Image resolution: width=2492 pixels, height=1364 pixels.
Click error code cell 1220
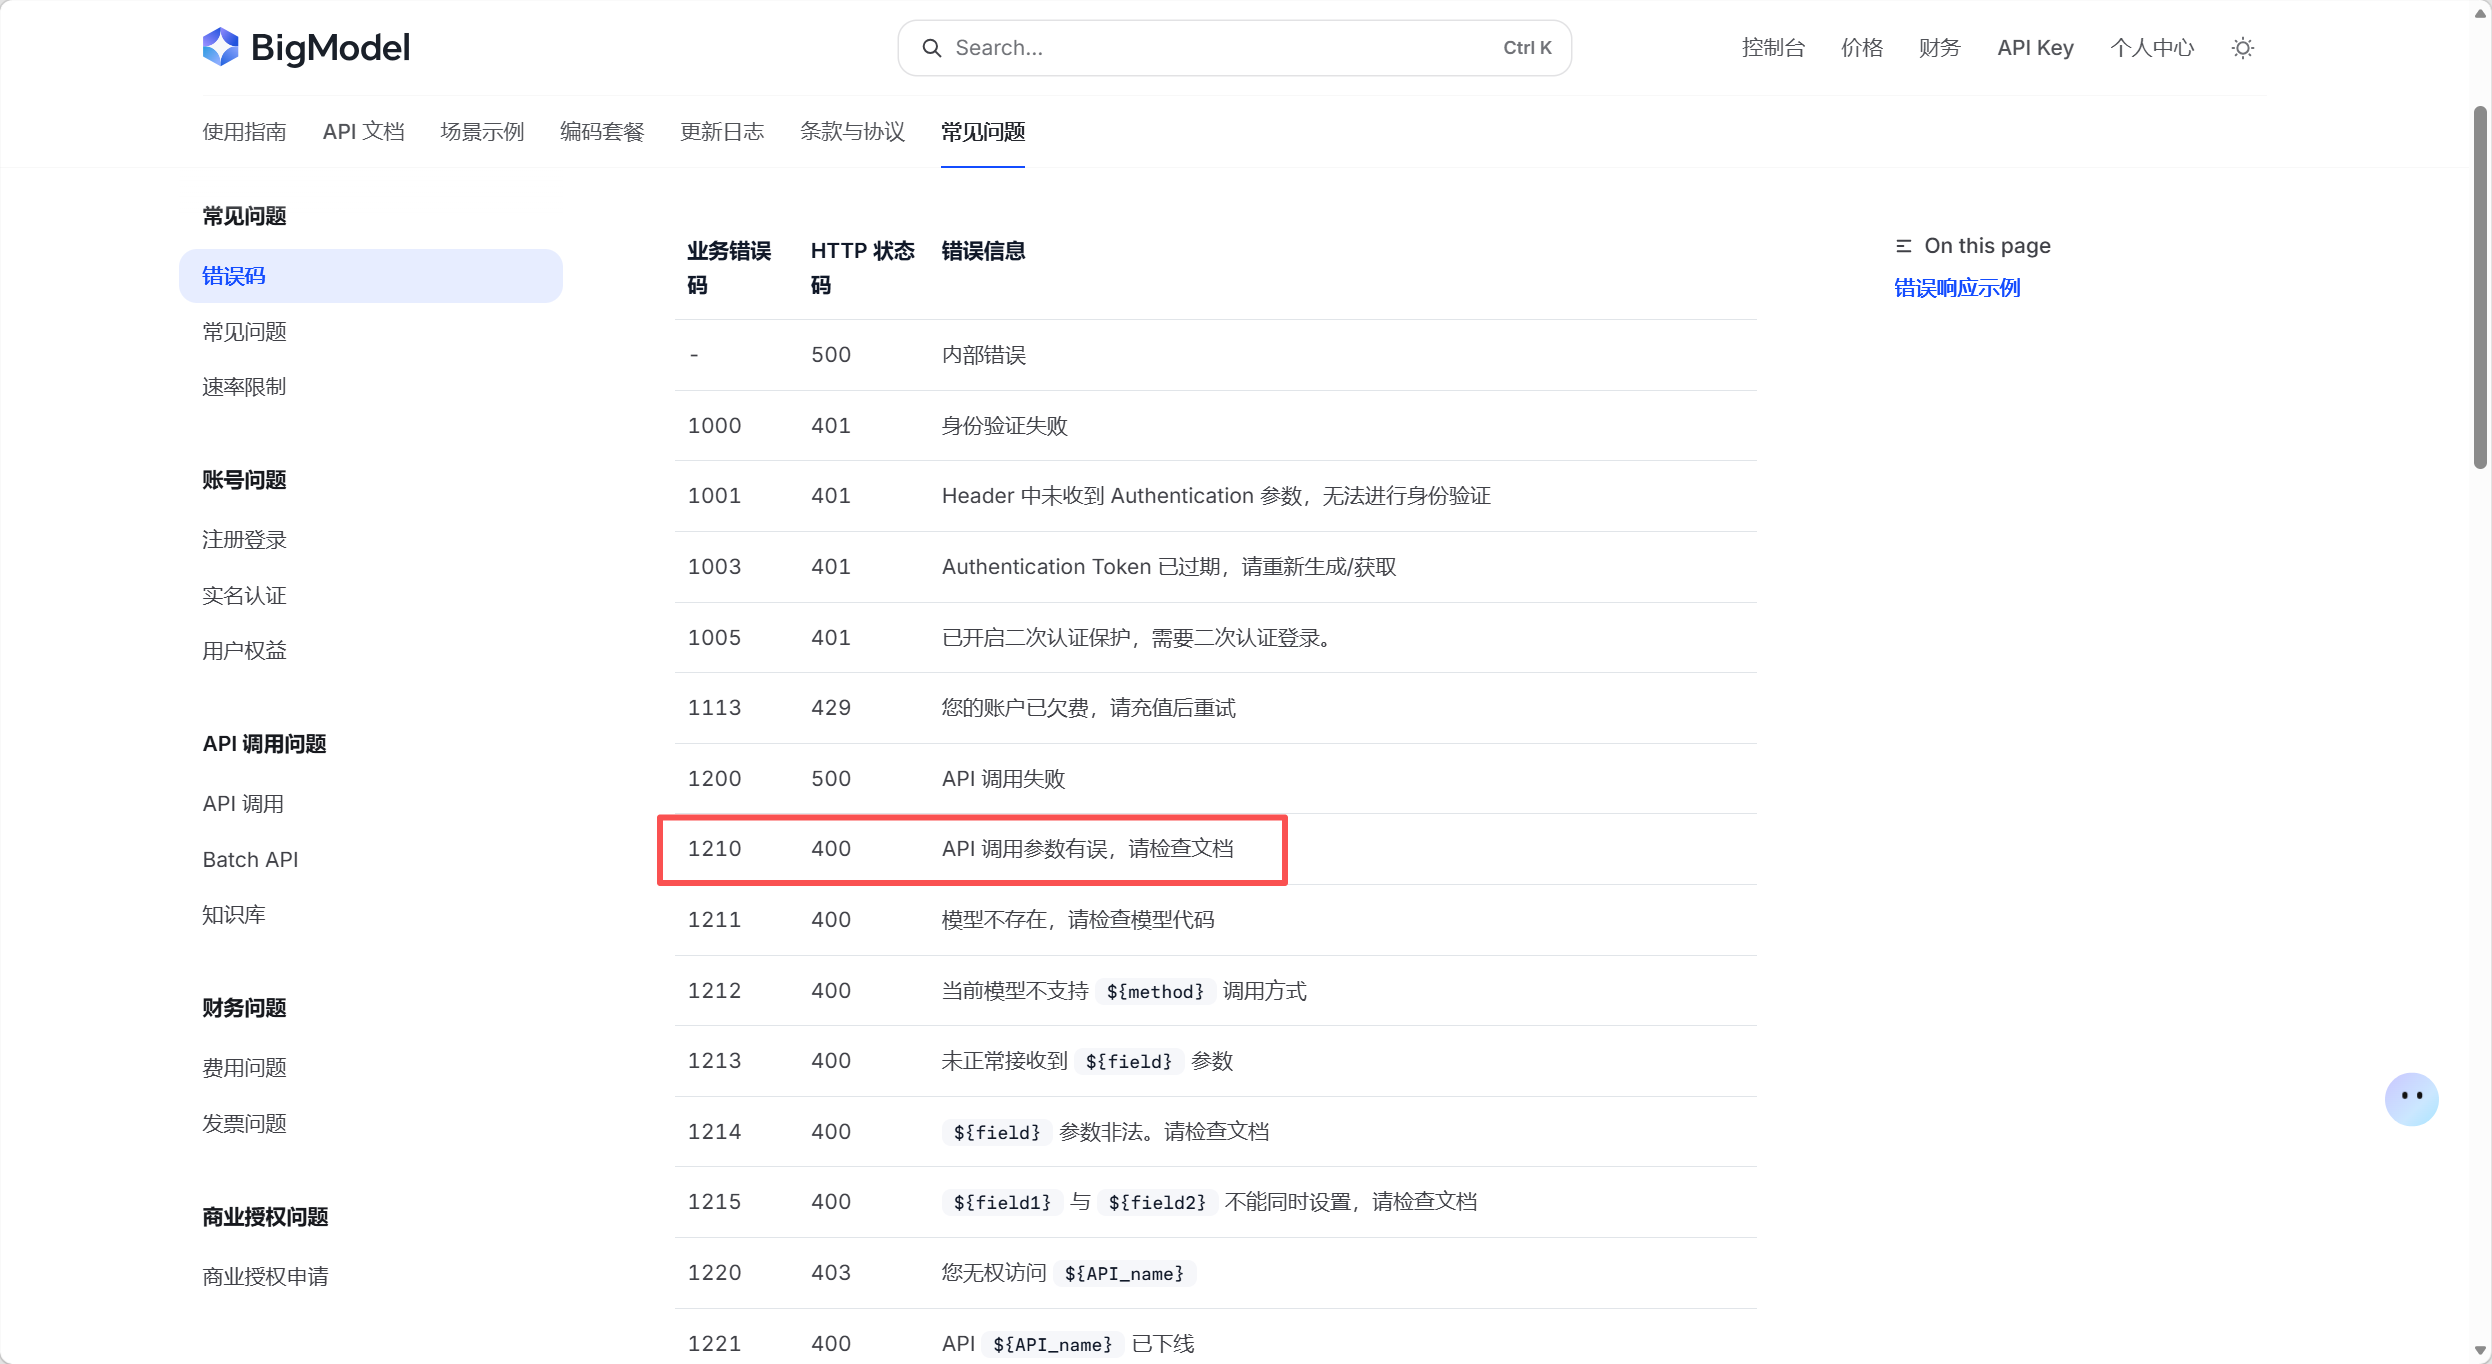714,1273
